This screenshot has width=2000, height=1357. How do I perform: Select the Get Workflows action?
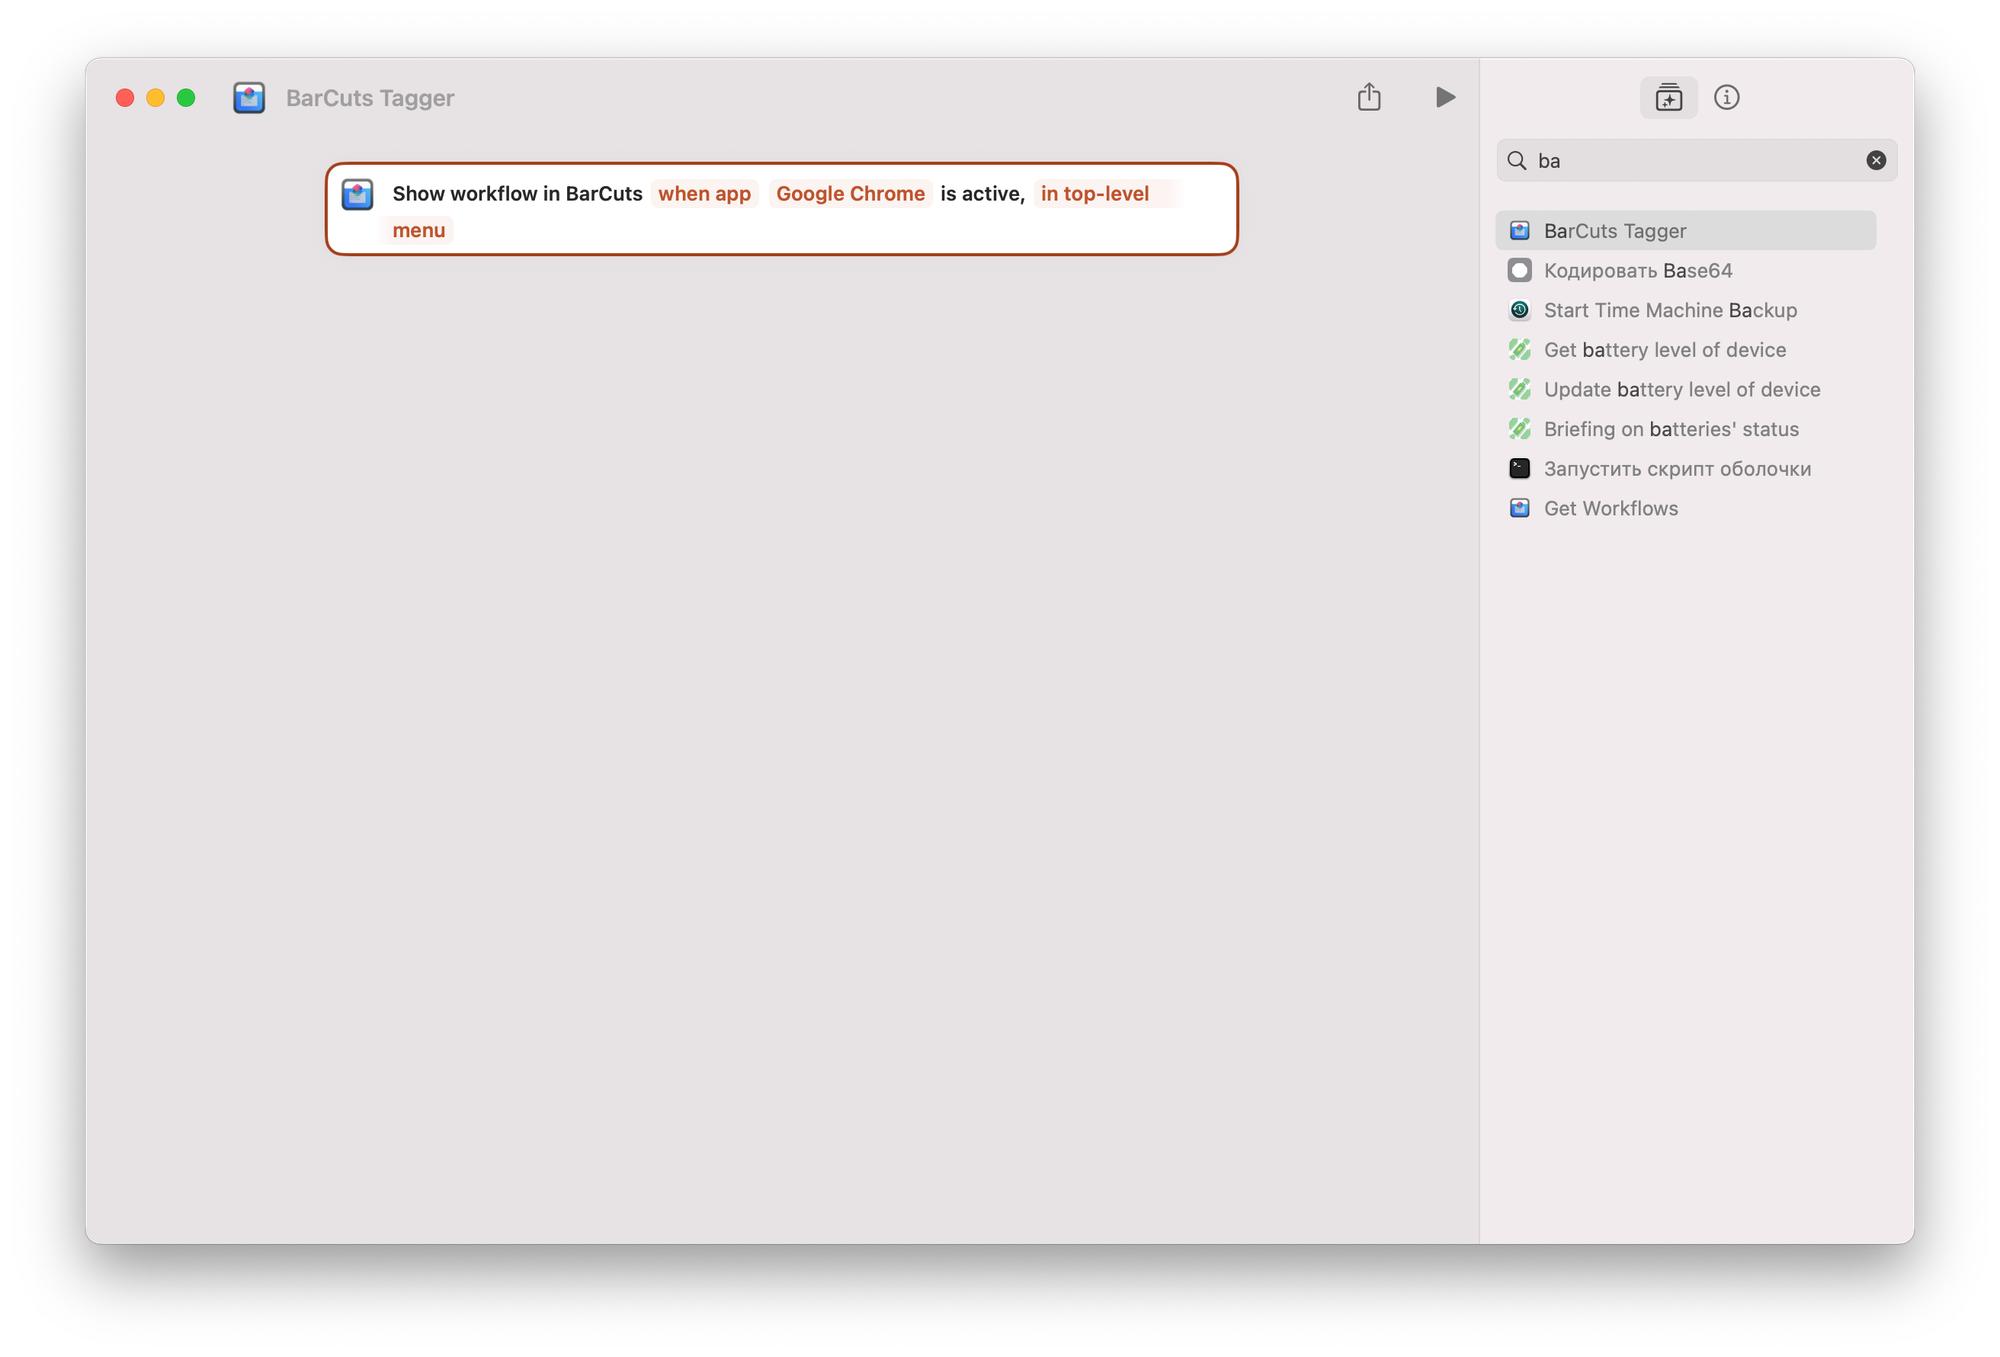point(1610,508)
